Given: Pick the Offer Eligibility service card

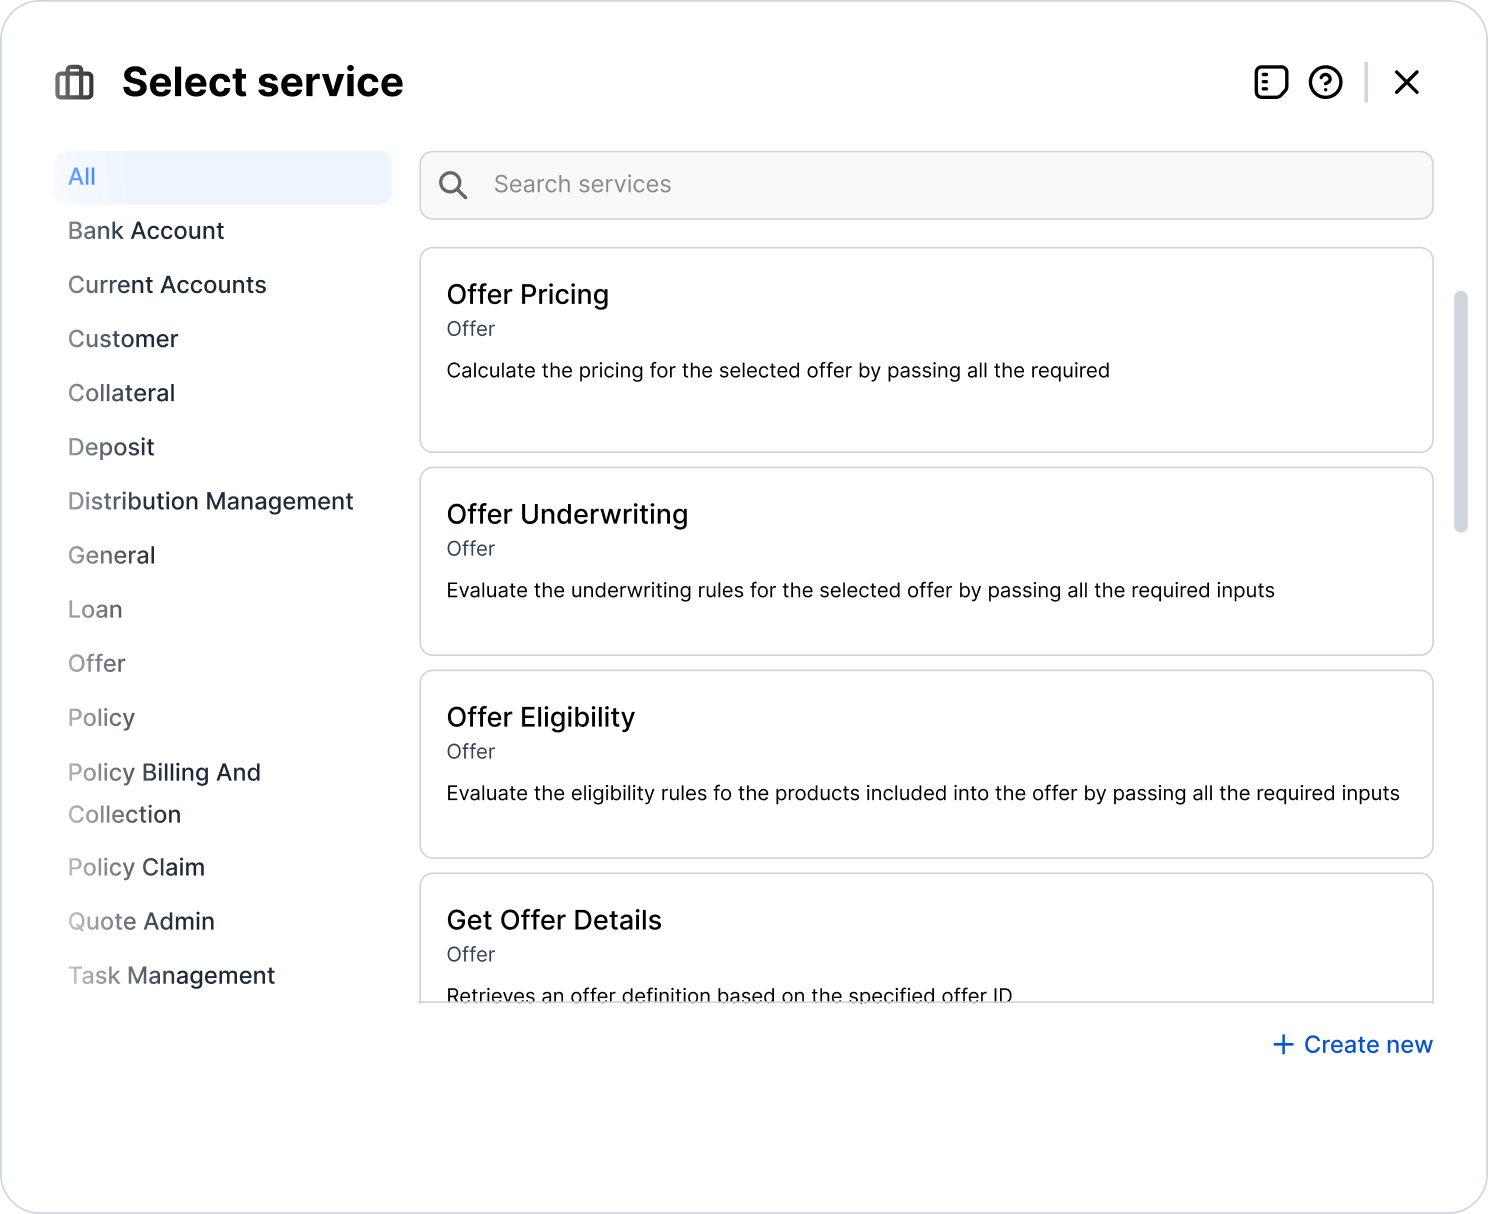Looking at the screenshot, I should [x=926, y=764].
